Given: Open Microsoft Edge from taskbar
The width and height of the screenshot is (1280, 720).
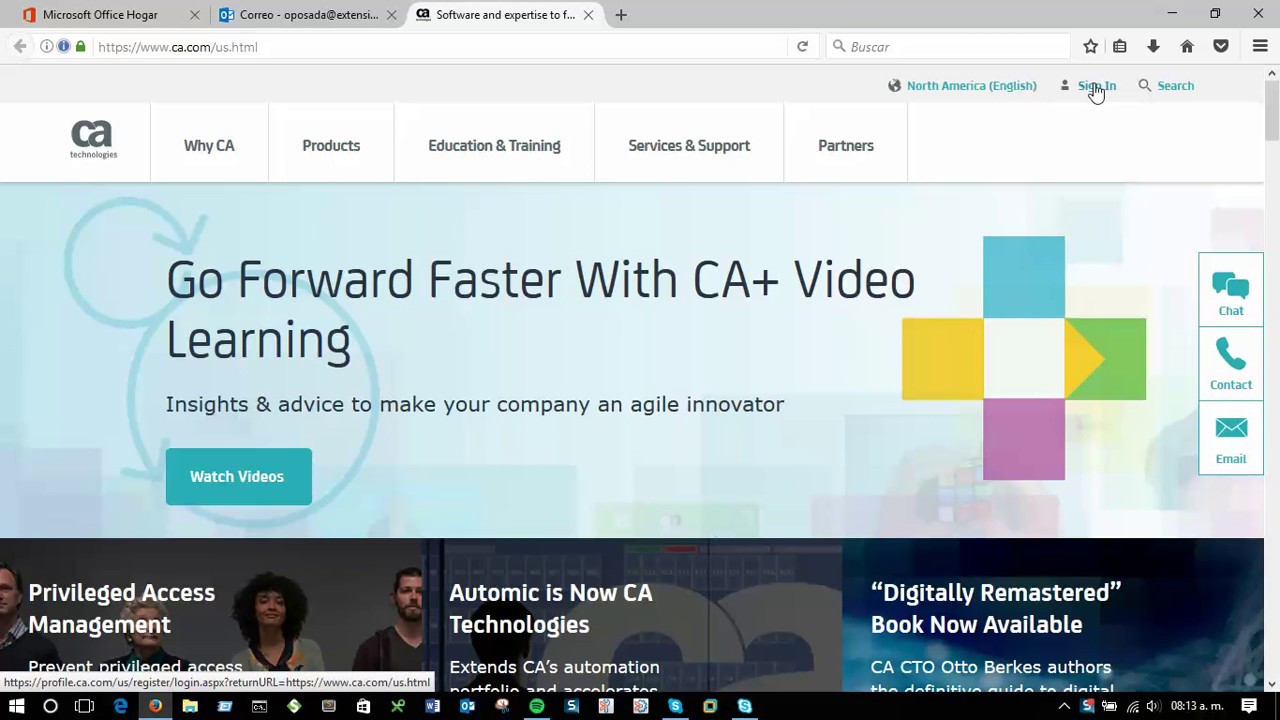Looking at the screenshot, I should pos(120,706).
